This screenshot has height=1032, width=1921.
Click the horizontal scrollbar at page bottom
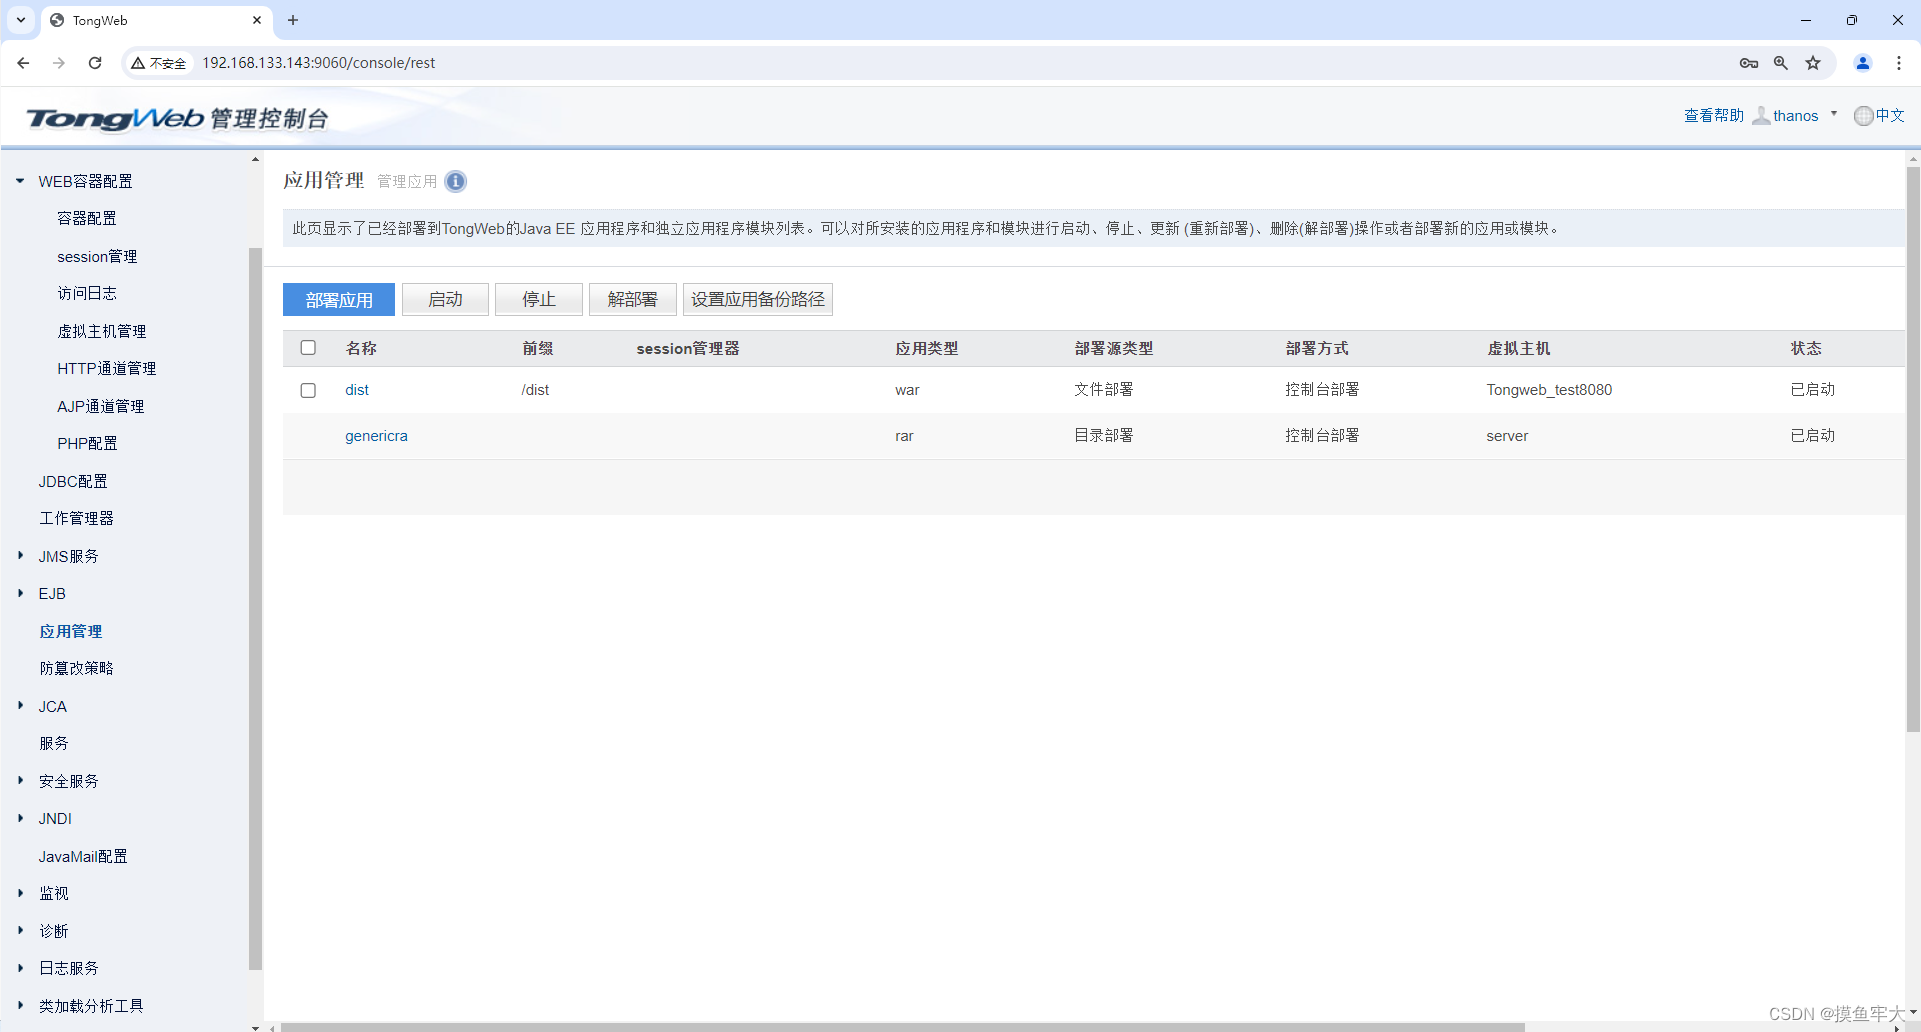tap(902, 1027)
